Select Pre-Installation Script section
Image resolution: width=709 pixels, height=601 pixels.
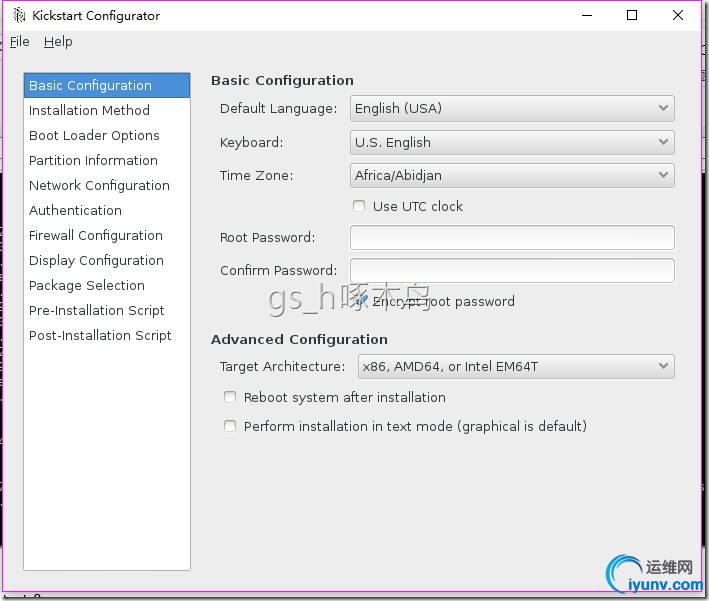(107, 310)
